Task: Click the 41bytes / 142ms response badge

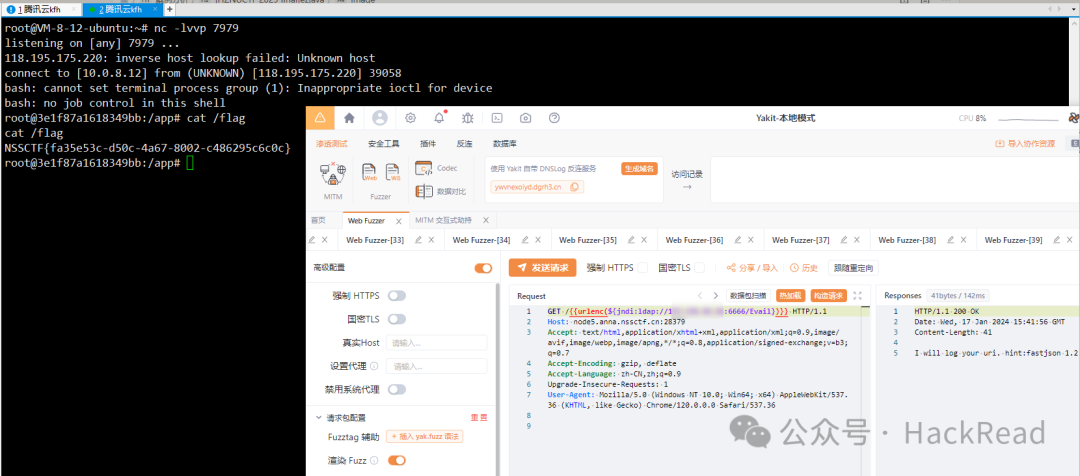Action: (x=958, y=296)
